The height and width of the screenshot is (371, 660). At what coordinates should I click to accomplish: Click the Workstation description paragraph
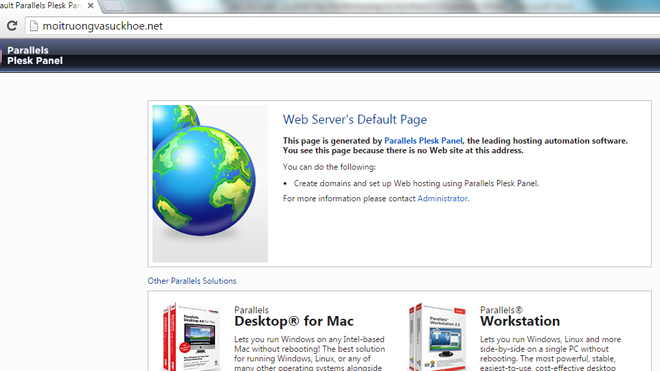551,353
